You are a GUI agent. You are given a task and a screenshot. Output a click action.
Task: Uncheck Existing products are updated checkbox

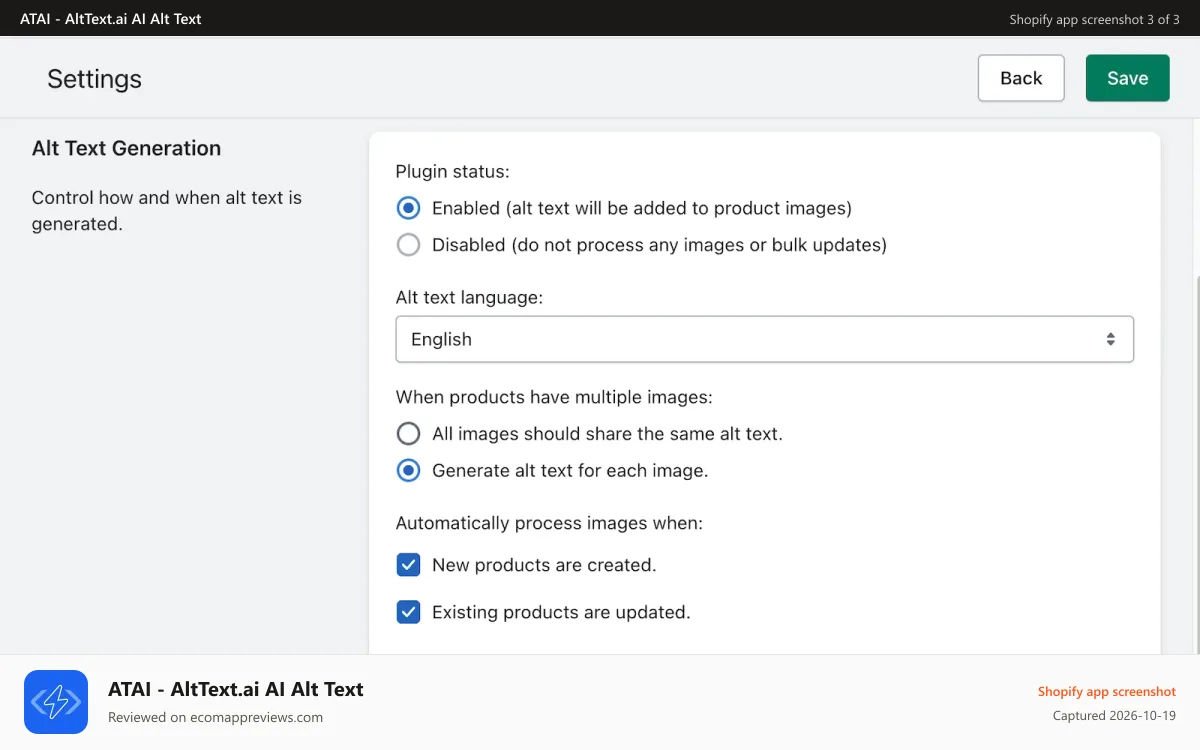(x=408, y=612)
